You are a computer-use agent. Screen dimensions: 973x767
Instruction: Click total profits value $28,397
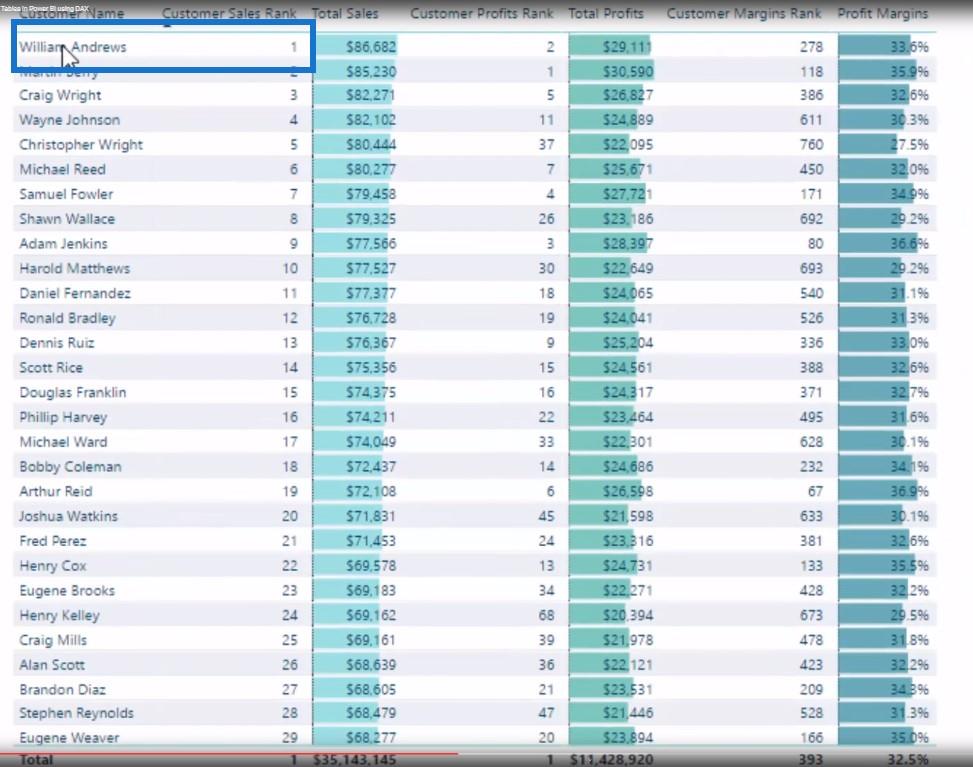628,244
